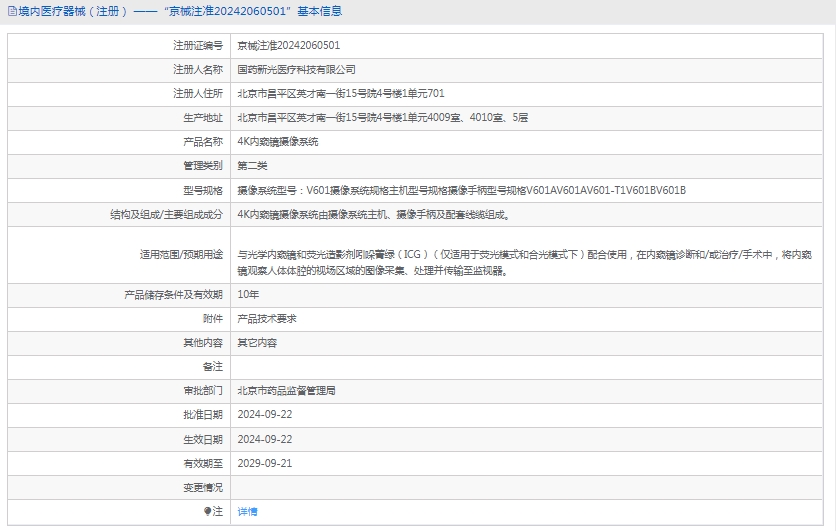Click the 第二类 management category value
836x531 pixels.
click(252, 166)
